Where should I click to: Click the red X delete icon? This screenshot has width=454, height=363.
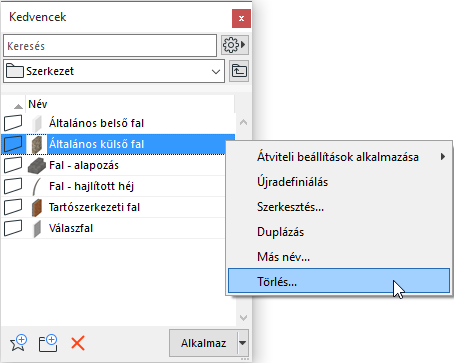[x=78, y=343]
